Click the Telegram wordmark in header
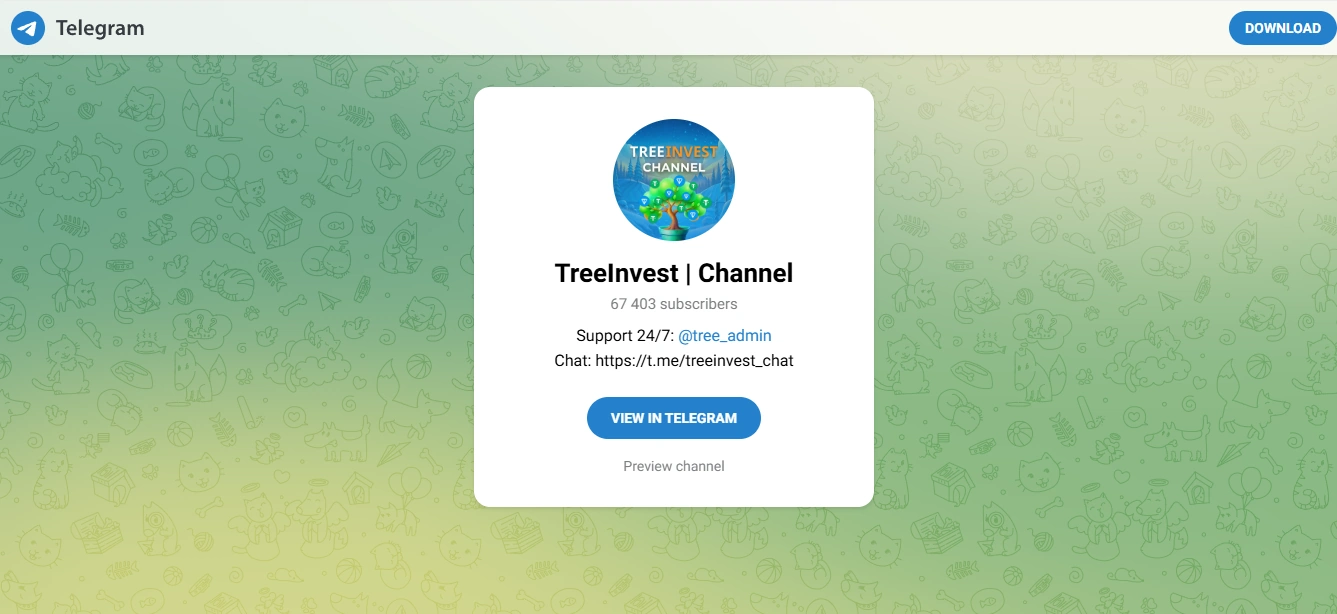 (x=100, y=28)
